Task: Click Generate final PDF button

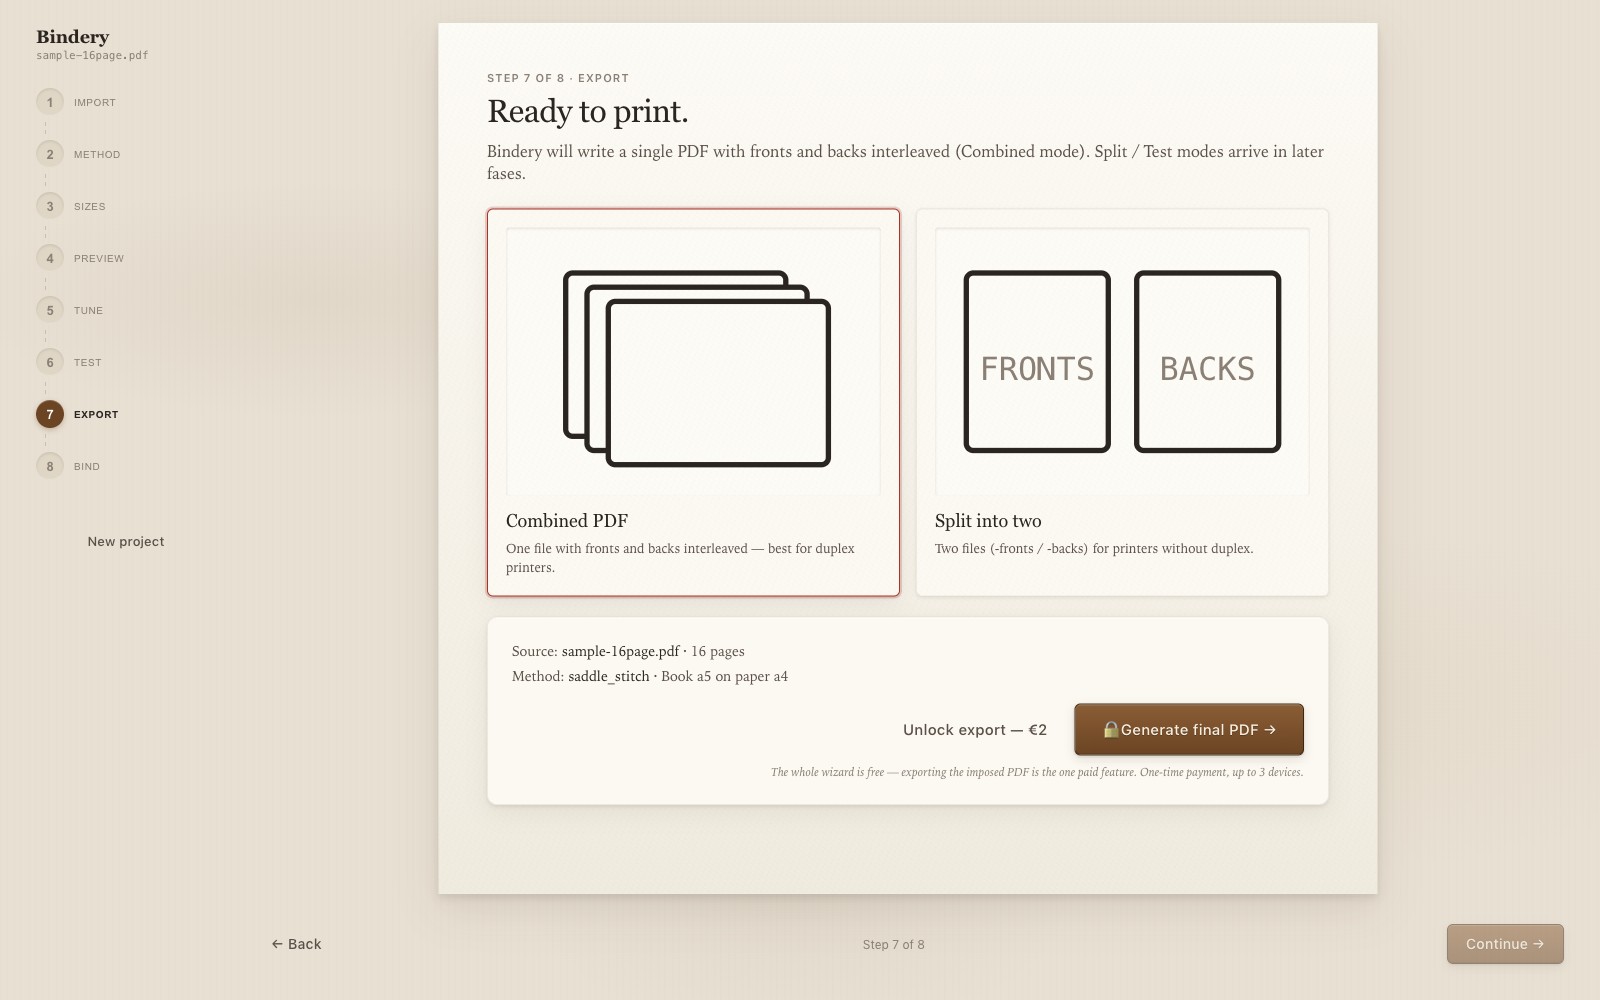Action: 1189,729
